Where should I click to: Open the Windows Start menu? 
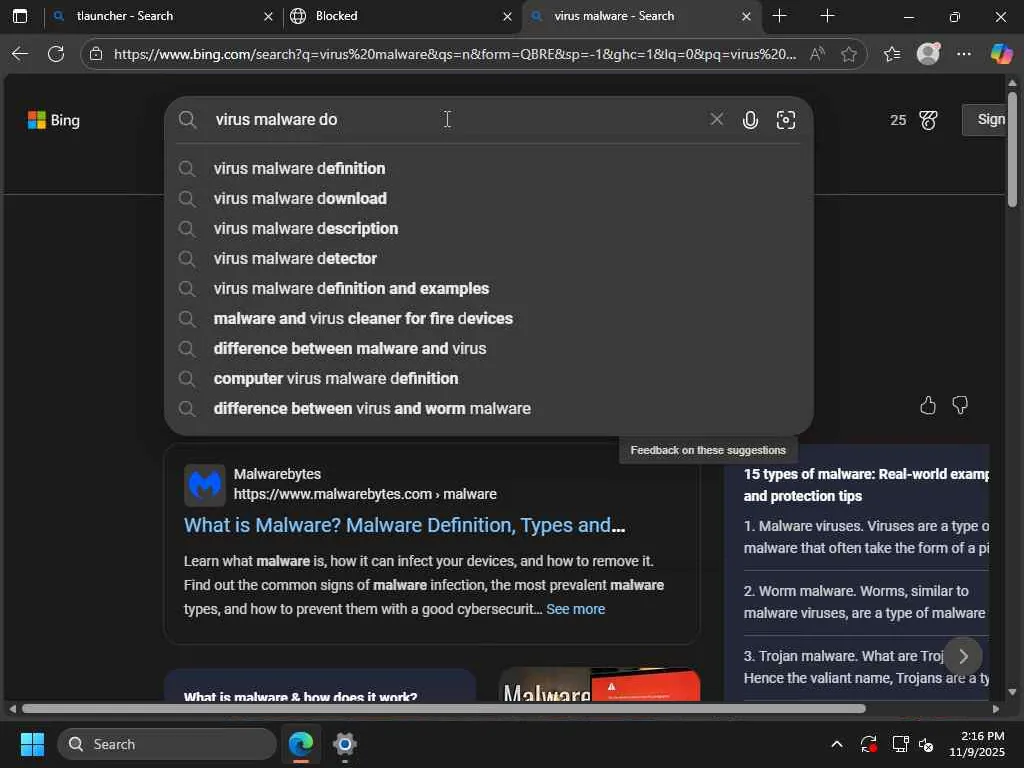coord(32,744)
